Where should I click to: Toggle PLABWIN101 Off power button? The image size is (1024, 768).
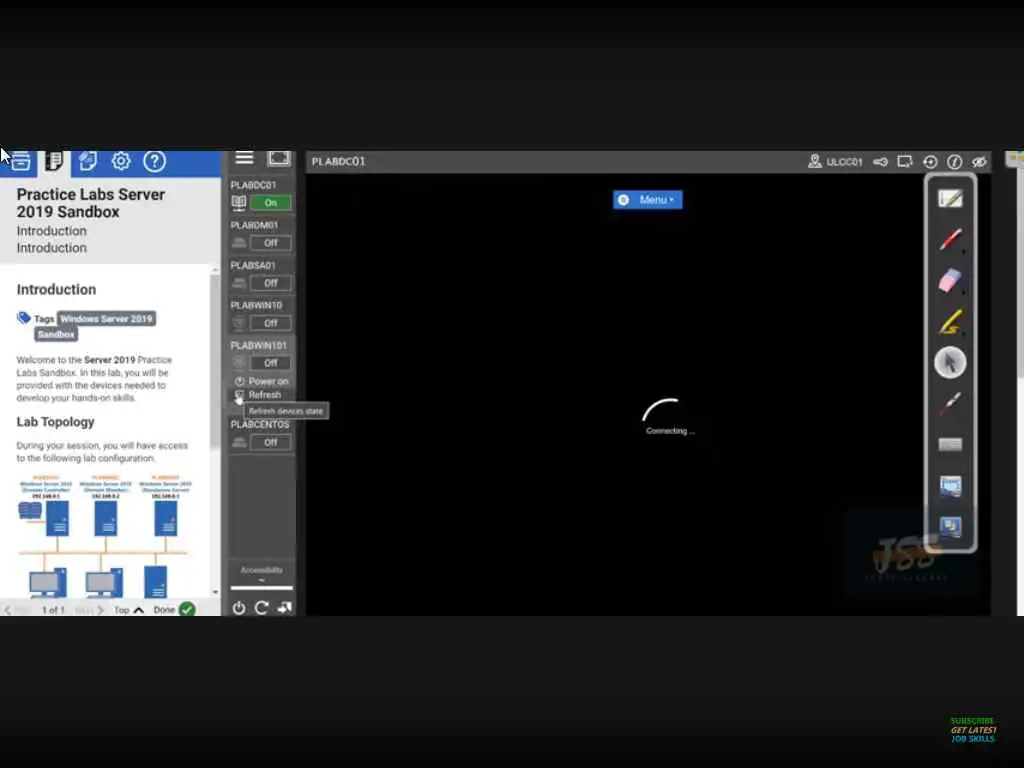tap(270, 363)
